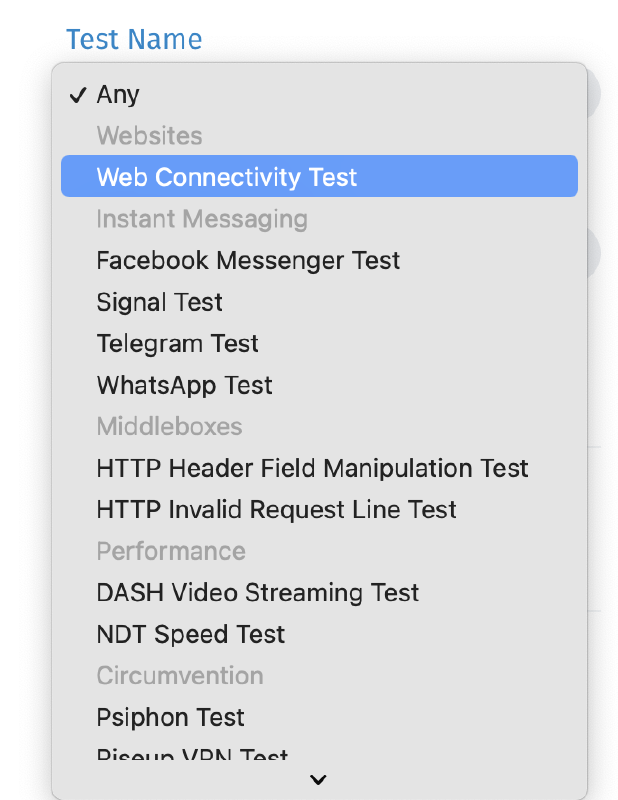
Task: Choose the NDT Speed Test option
Action: point(190,634)
